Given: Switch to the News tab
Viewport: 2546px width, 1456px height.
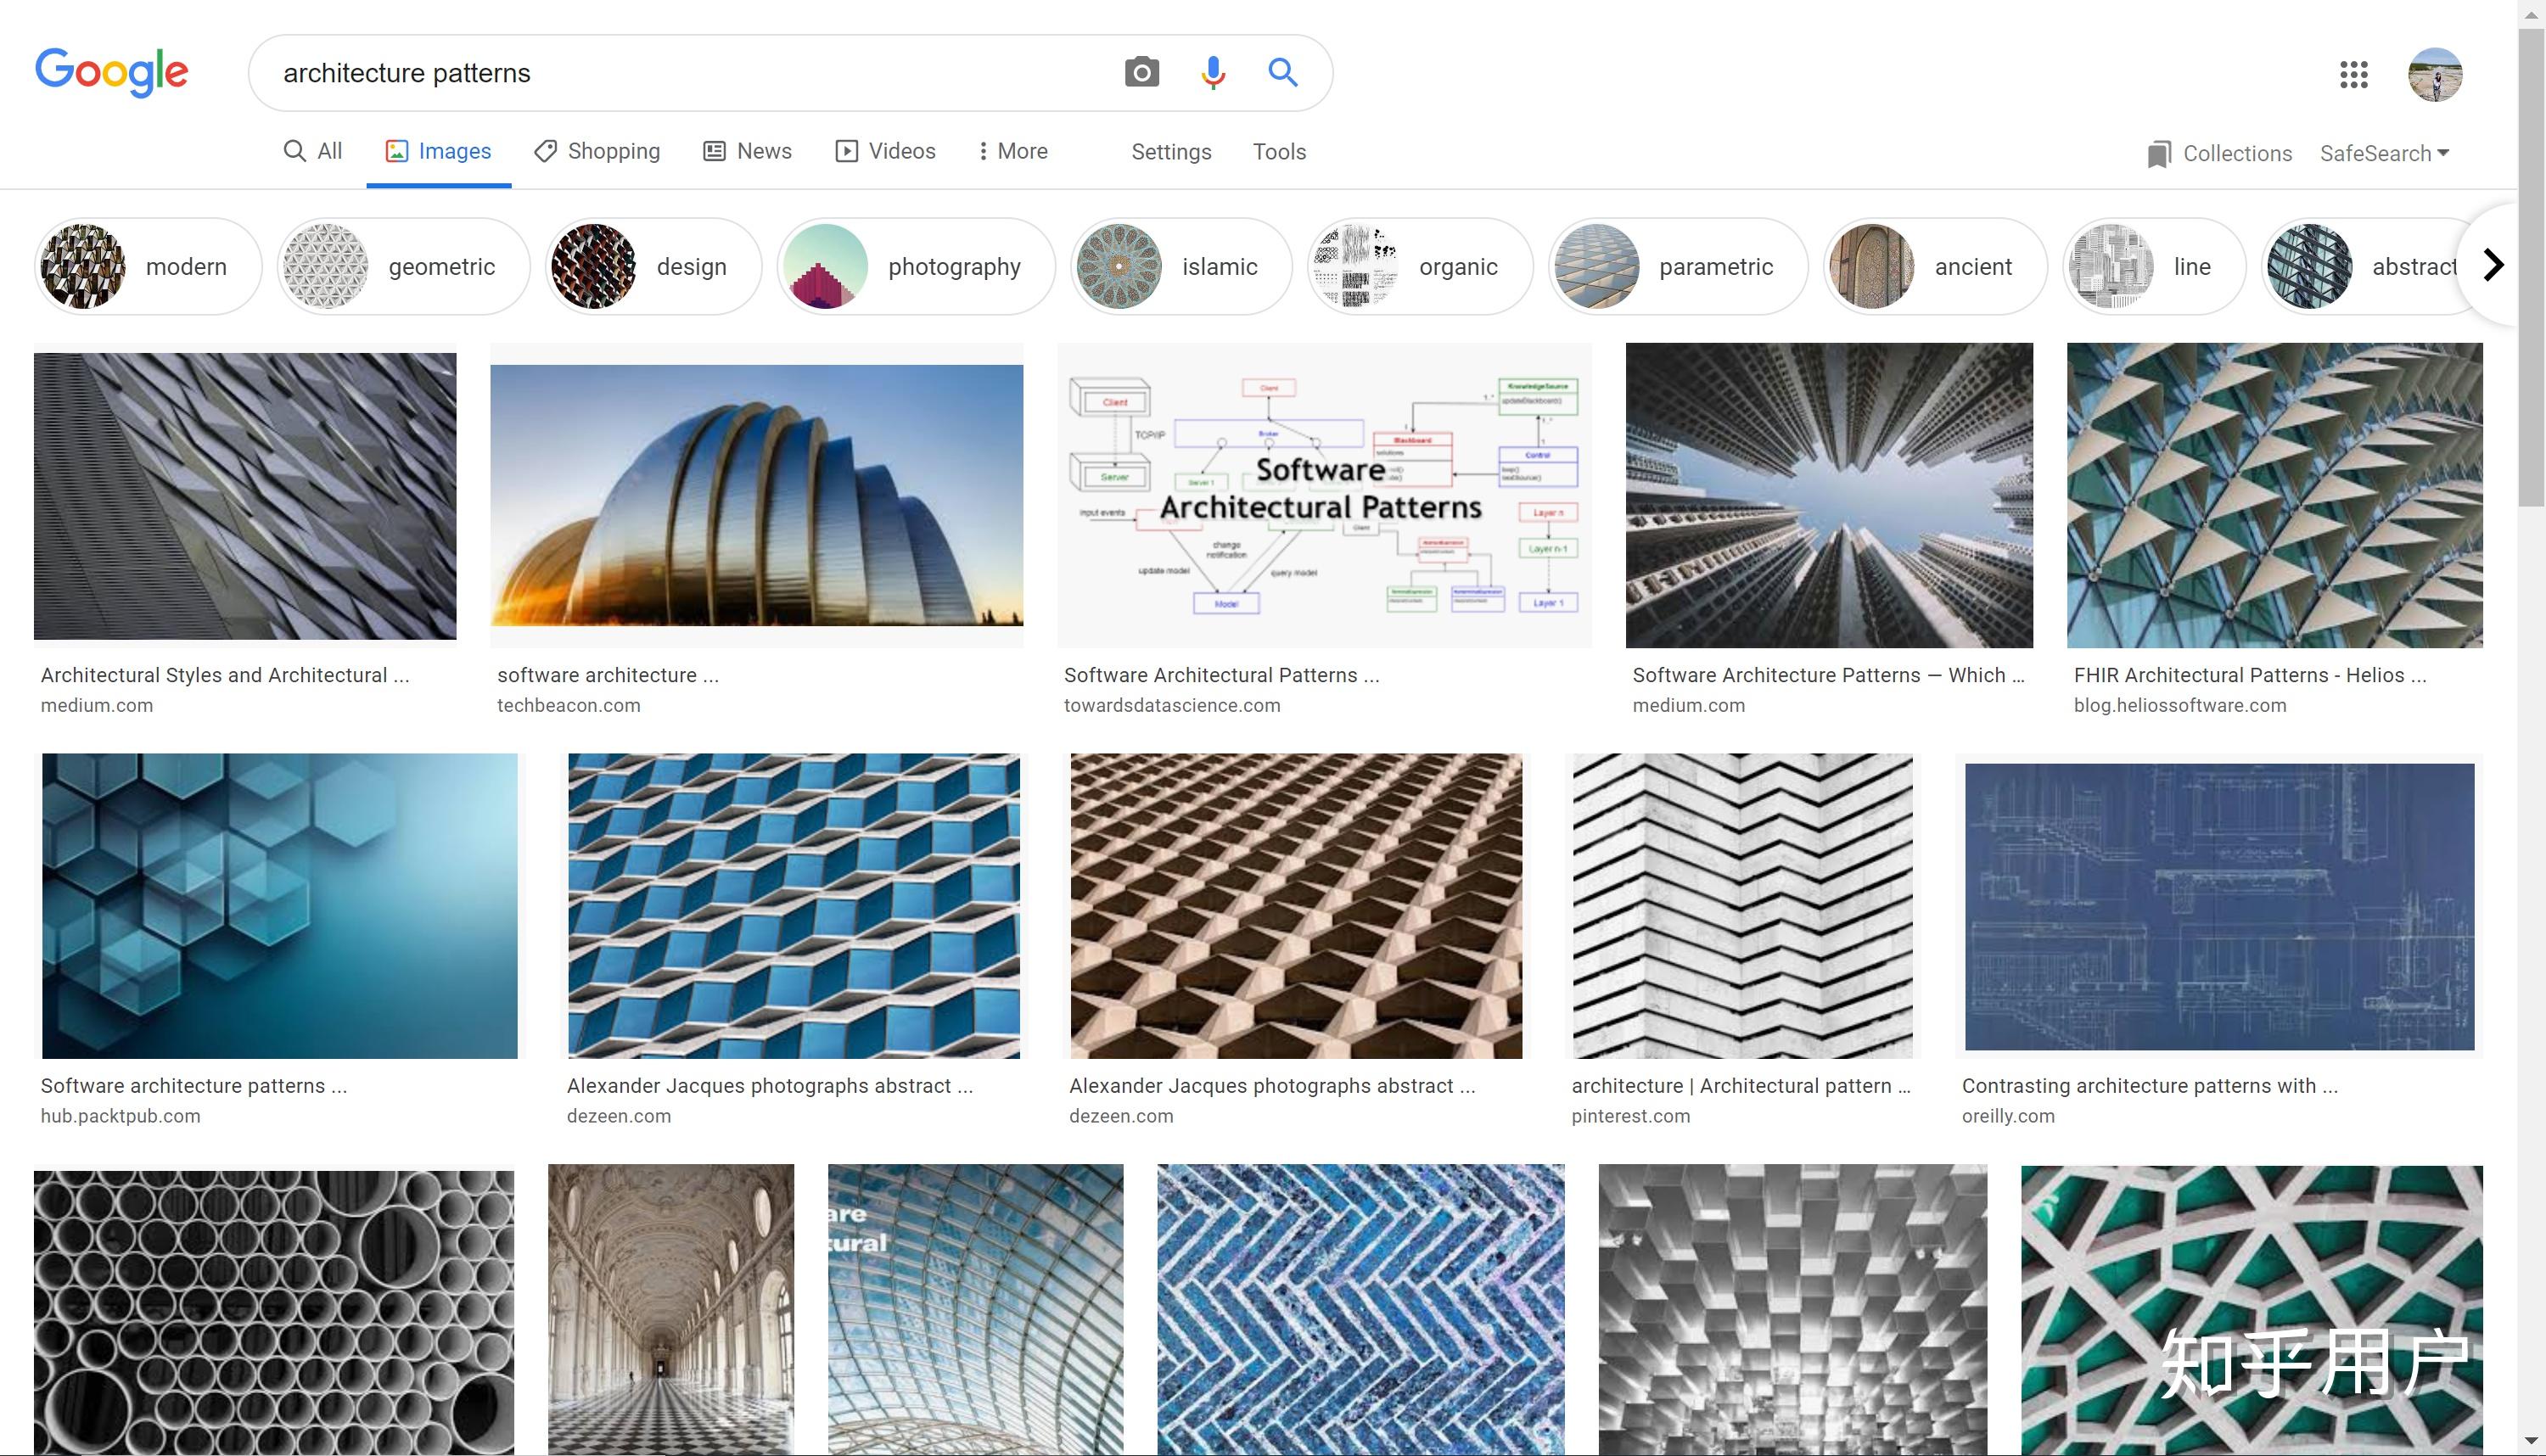Looking at the screenshot, I should click(x=747, y=150).
